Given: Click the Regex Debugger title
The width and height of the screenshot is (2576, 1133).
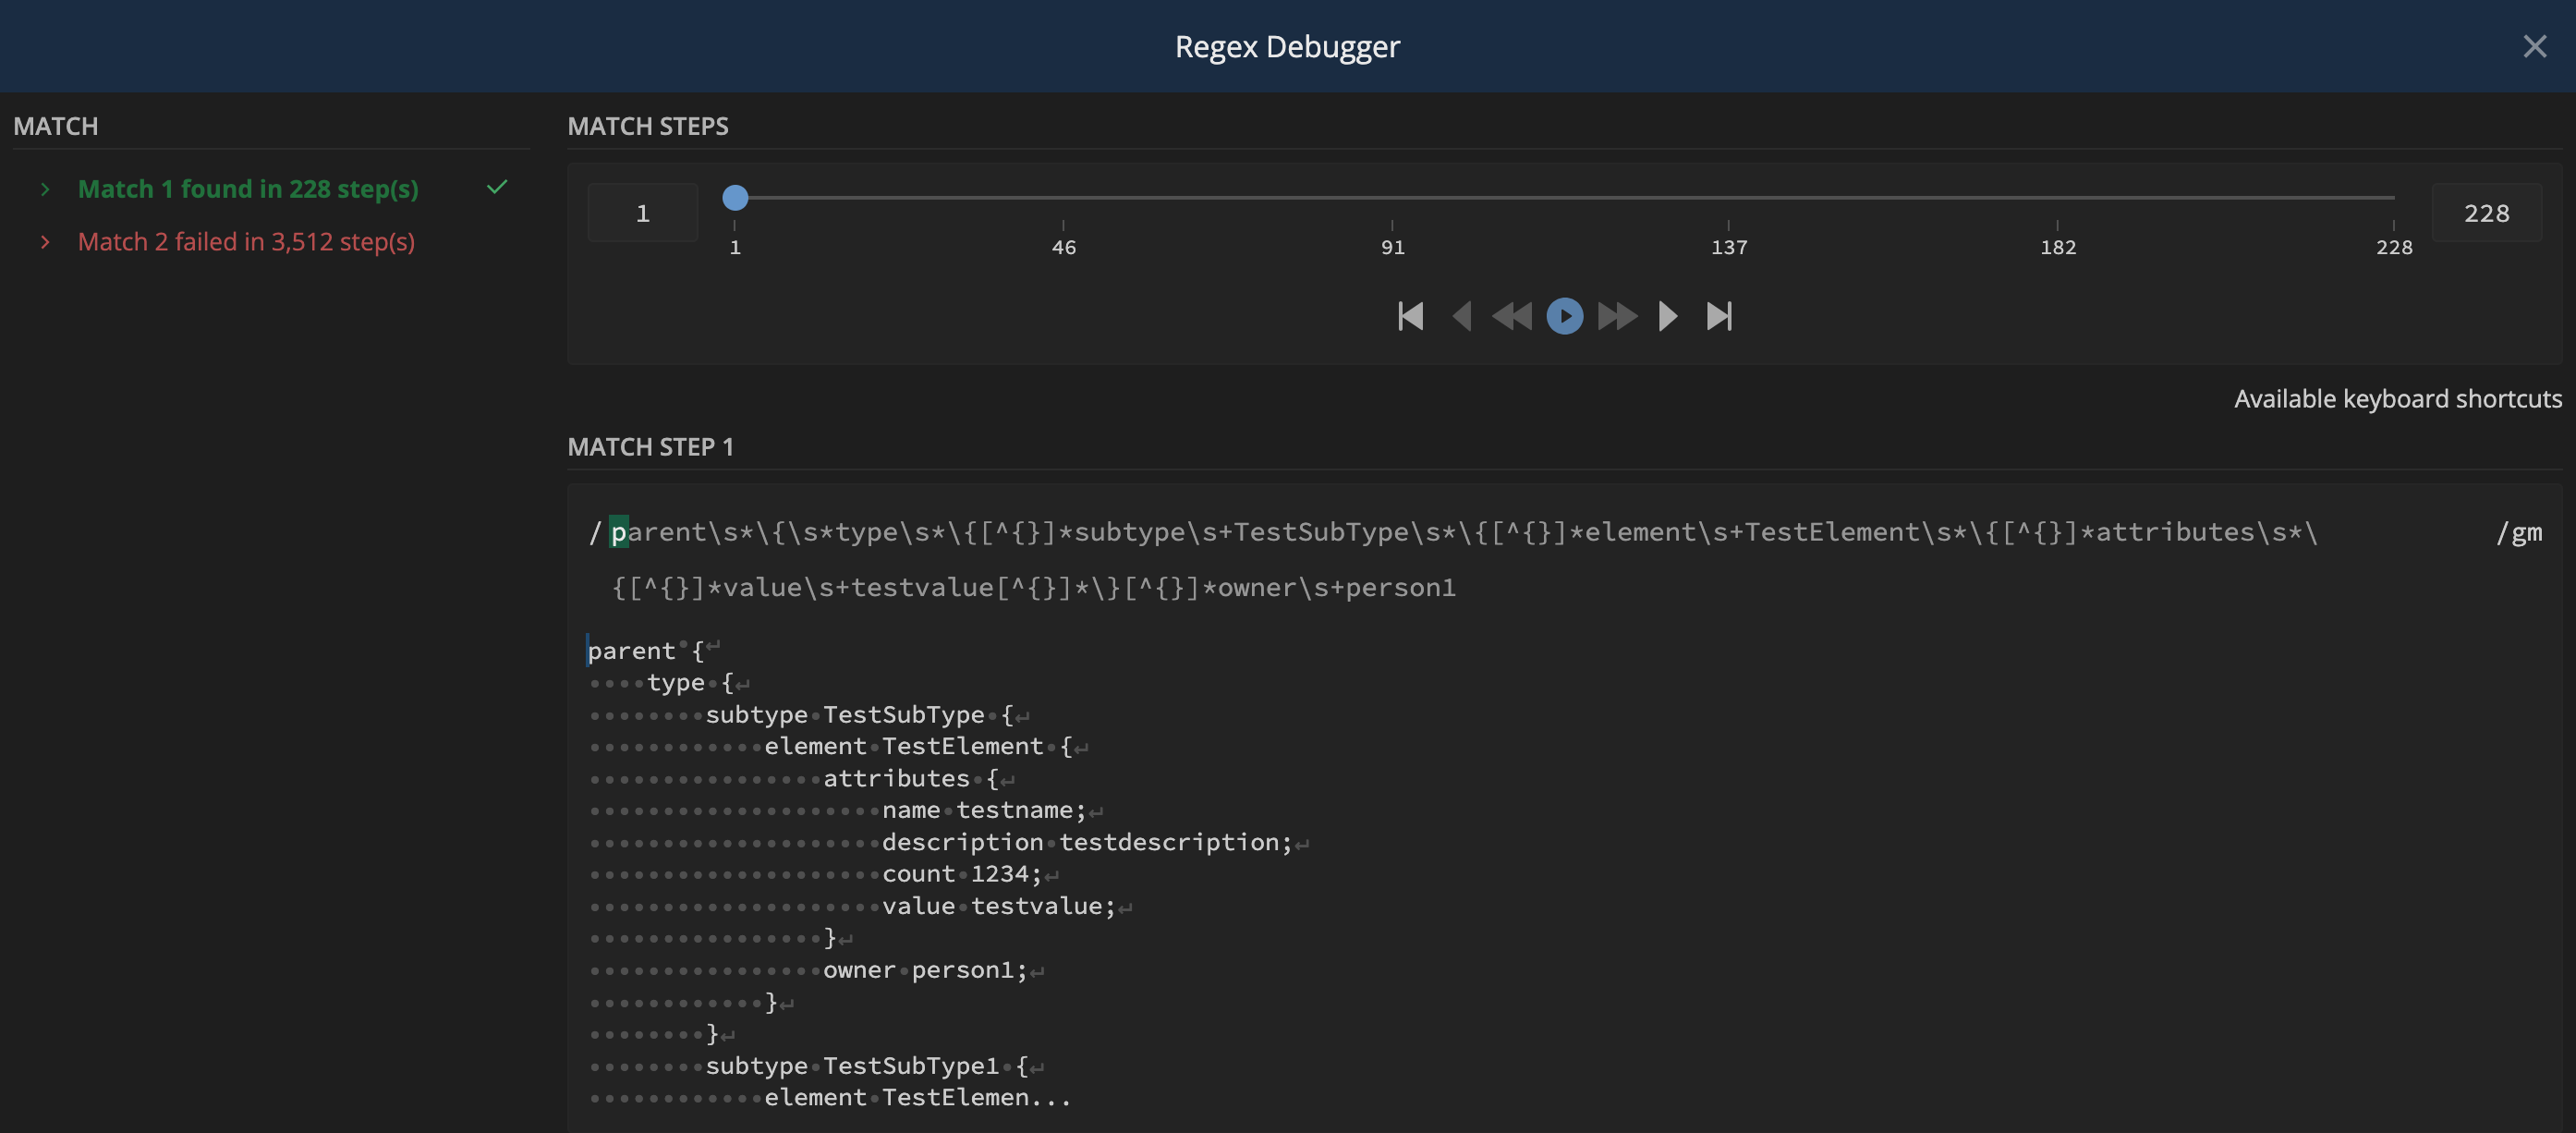Looking at the screenshot, I should coord(1287,46).
